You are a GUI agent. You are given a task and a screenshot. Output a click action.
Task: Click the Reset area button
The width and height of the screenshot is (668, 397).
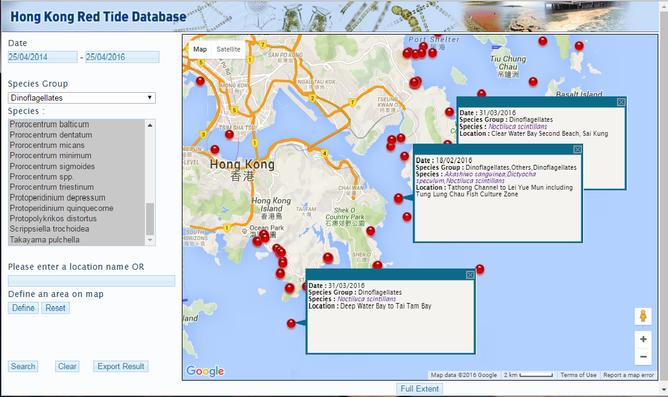point(55,308)
